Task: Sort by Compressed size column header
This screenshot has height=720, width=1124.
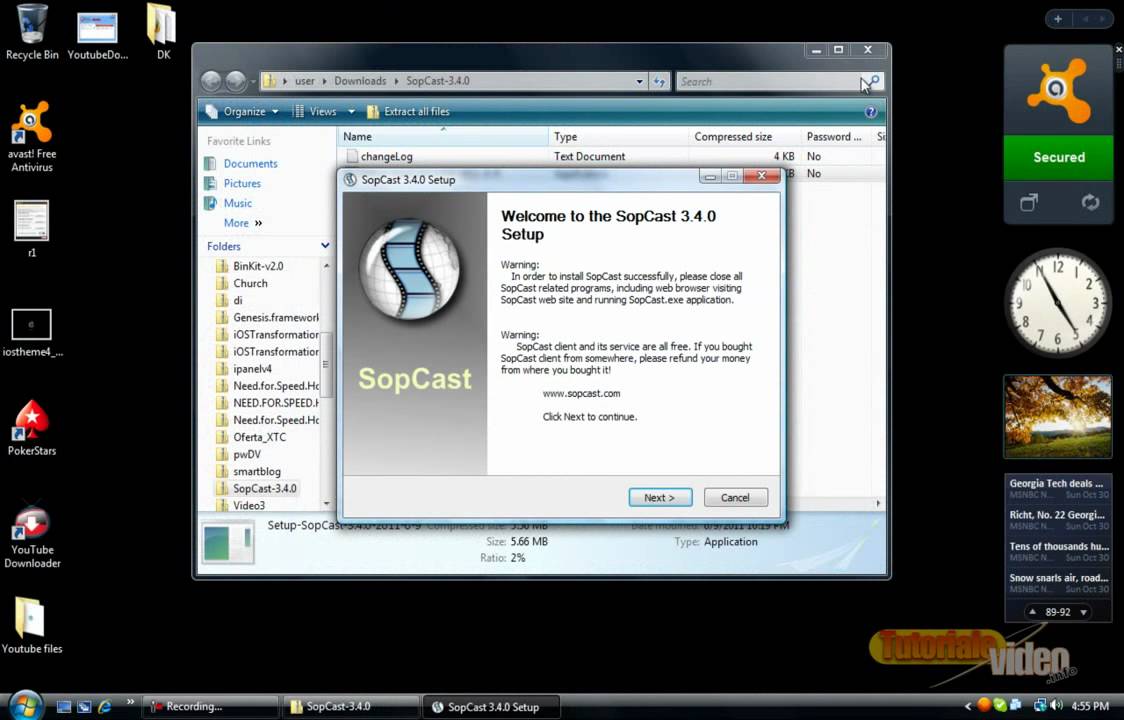Action: pos(744,136)
